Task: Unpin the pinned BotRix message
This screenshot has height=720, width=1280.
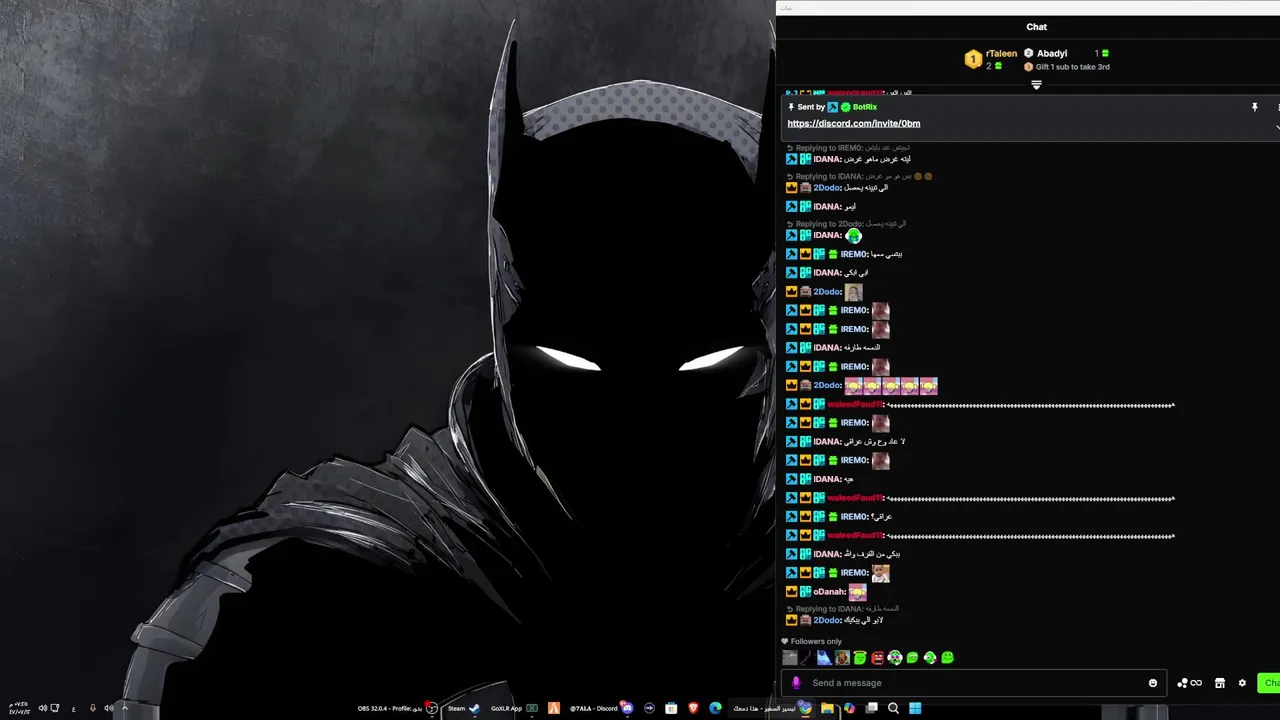Action: pyautogui.click(x=1254, y=107)
